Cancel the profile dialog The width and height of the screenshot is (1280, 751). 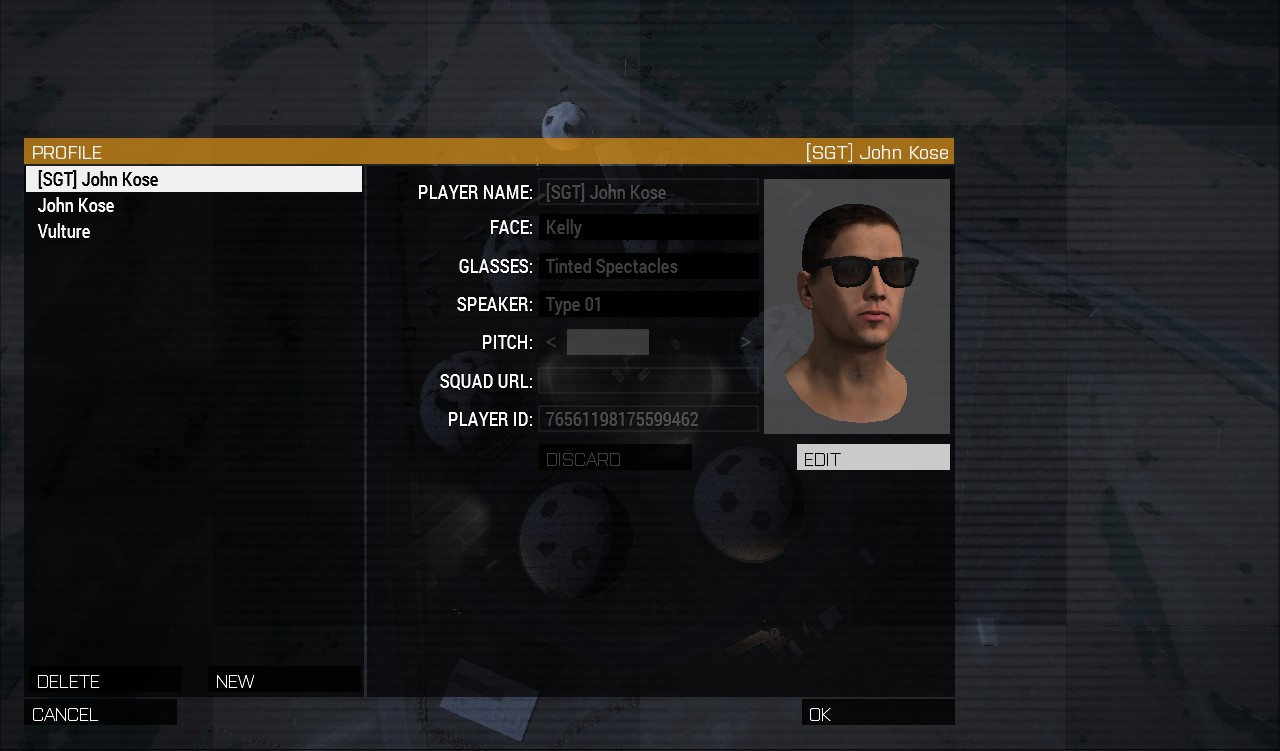click(x=100, y=713)
